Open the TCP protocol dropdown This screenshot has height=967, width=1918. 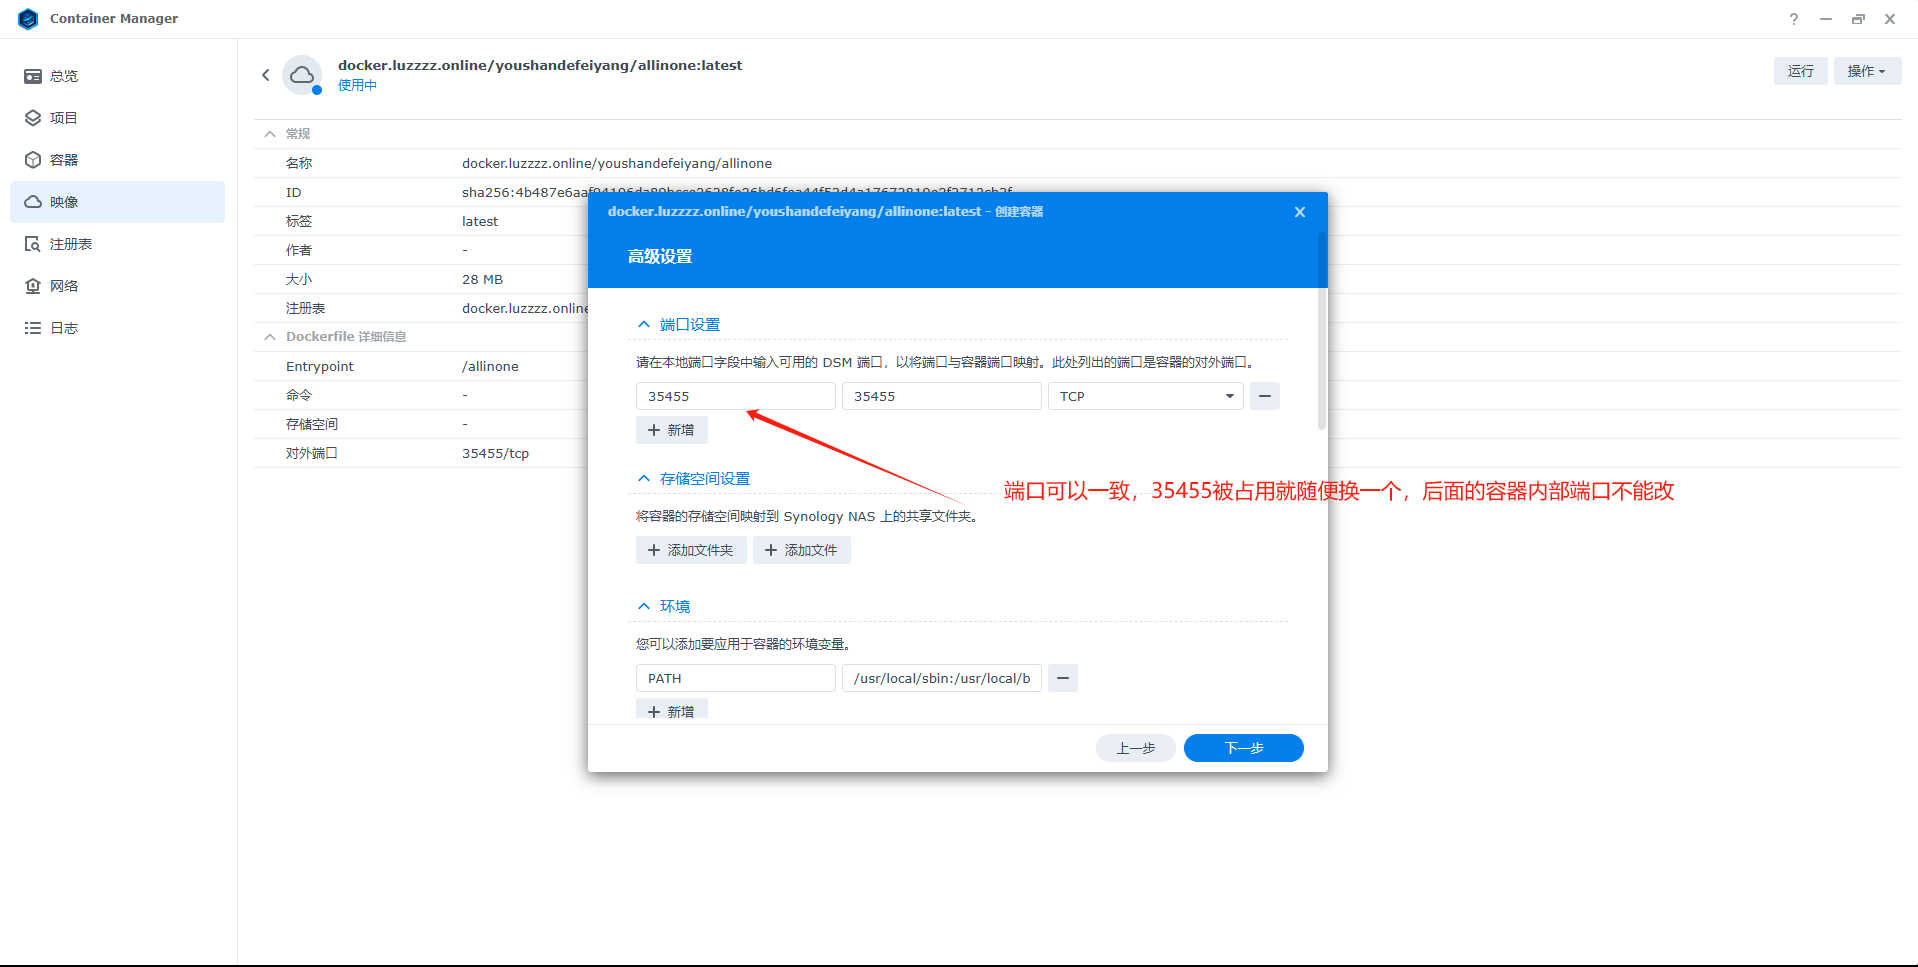[1145, 396]
